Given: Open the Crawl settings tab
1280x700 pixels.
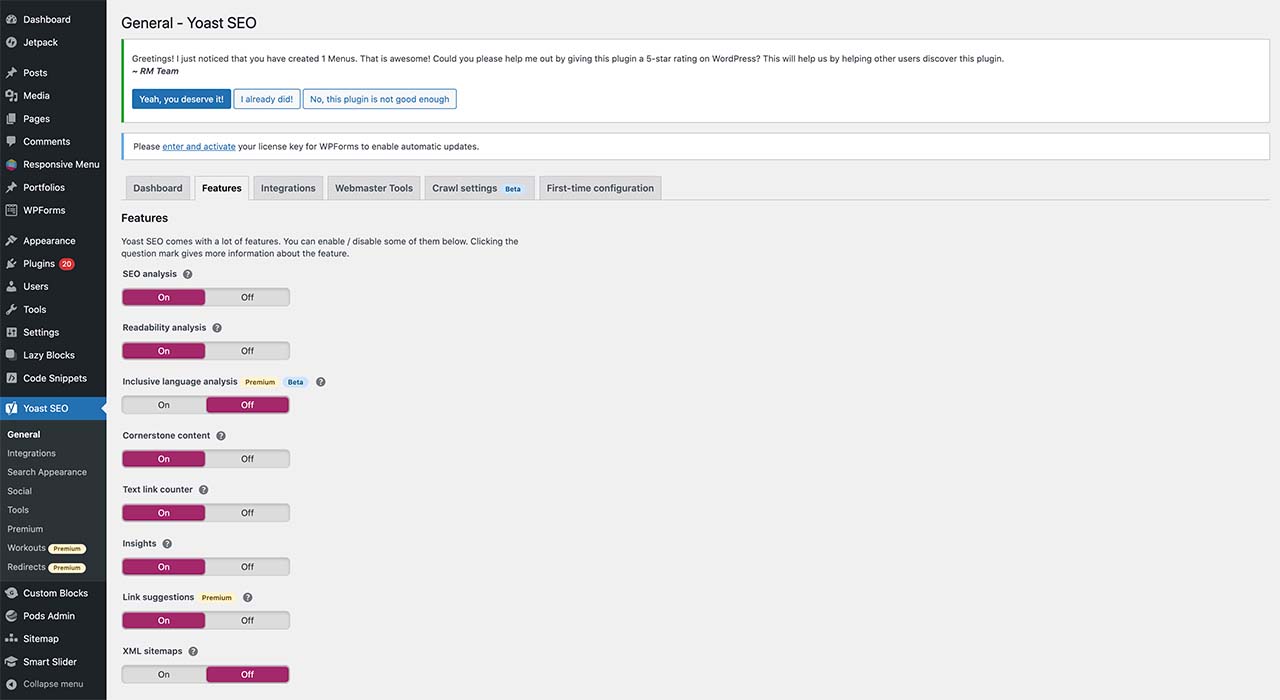Looking at the screenshot, I should pyautogui.click(x=479, y=188).
